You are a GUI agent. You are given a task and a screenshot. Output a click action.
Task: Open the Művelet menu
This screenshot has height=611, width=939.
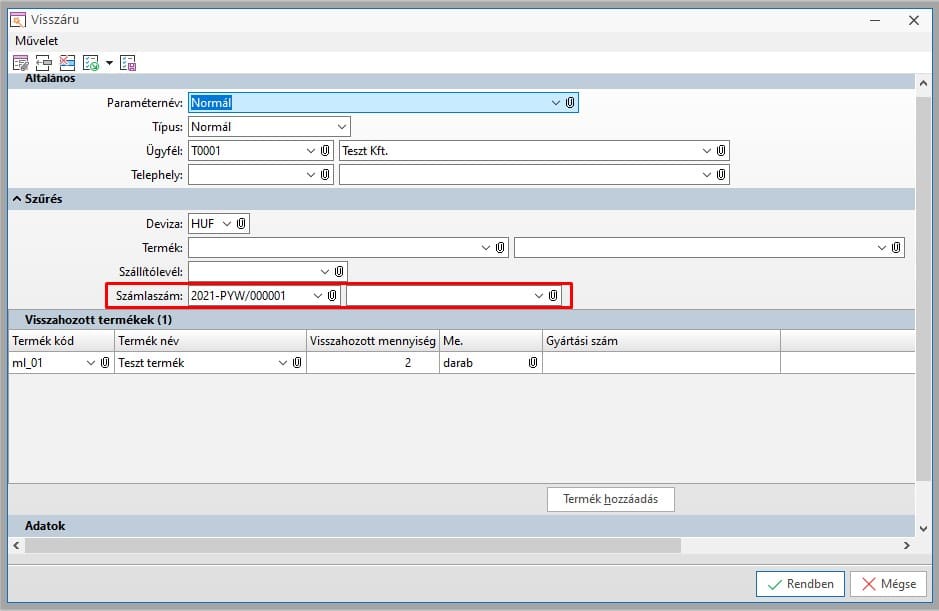(36, 41)
